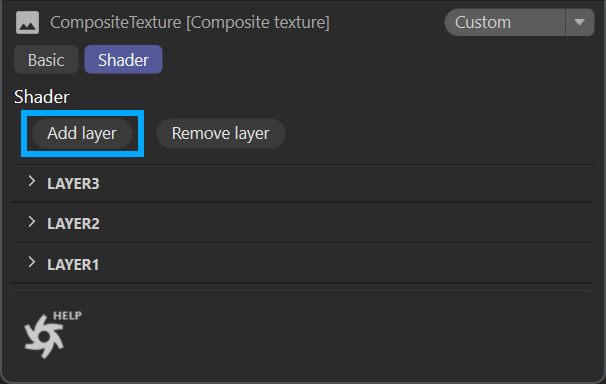This screenshot has width=606, height=384.
Task: Expand LAYER2 using its chevron
Action: tap(32, 222)
